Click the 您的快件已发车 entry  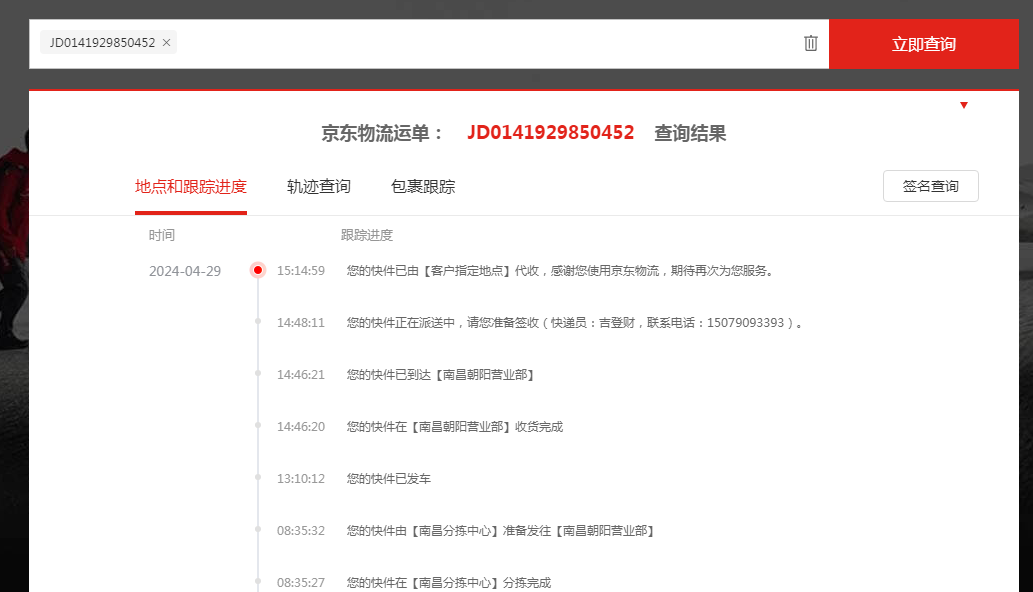(389, 479)
